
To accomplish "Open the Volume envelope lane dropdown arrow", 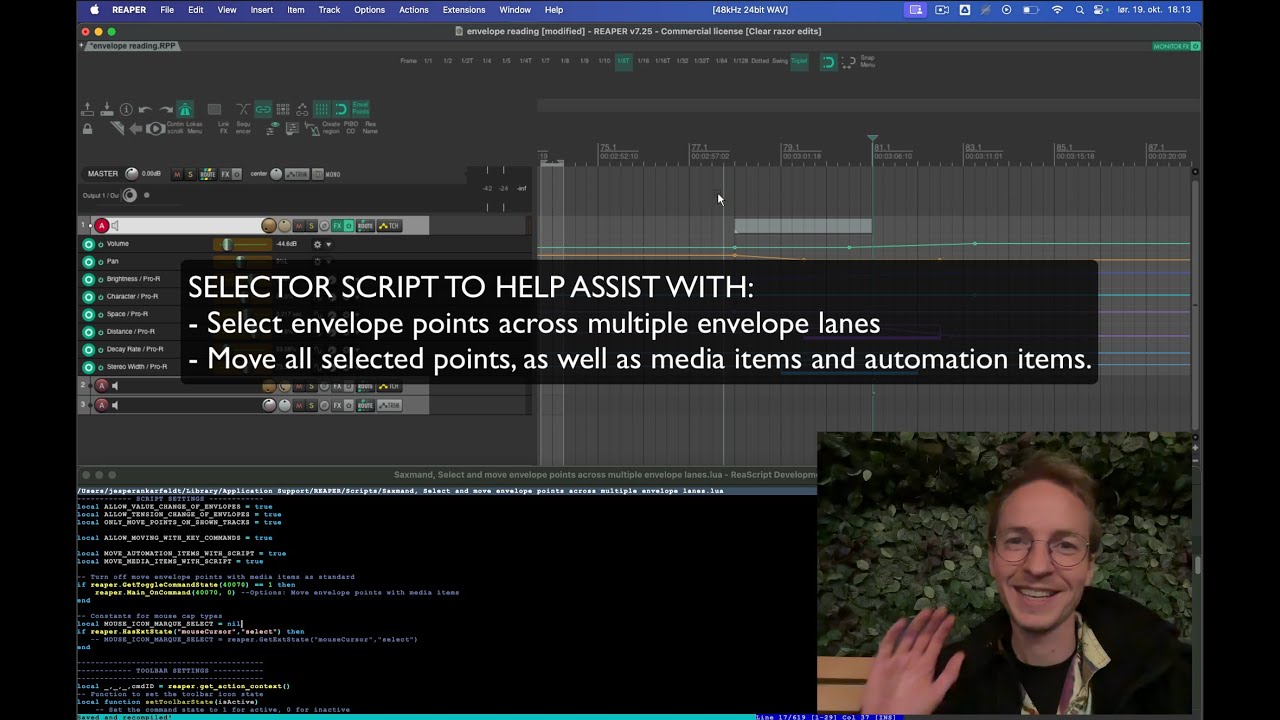I will click(329, 244).
